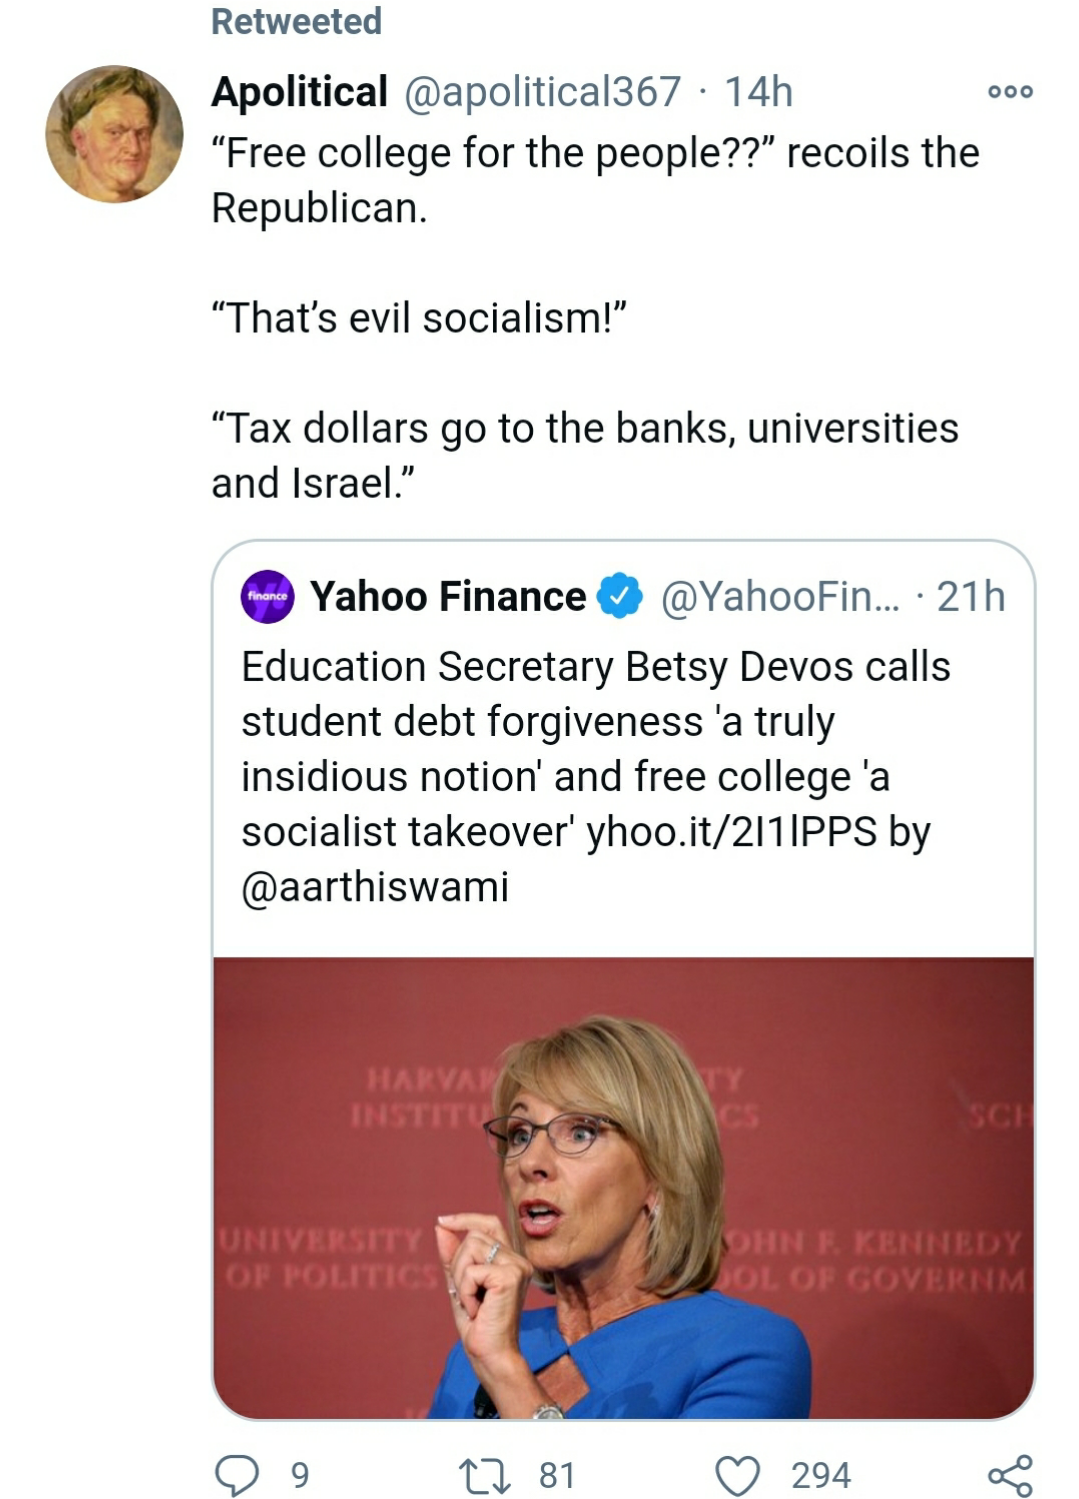Click the blue verified badge
Viewport: 1079px width, 1499px height.
620,597
